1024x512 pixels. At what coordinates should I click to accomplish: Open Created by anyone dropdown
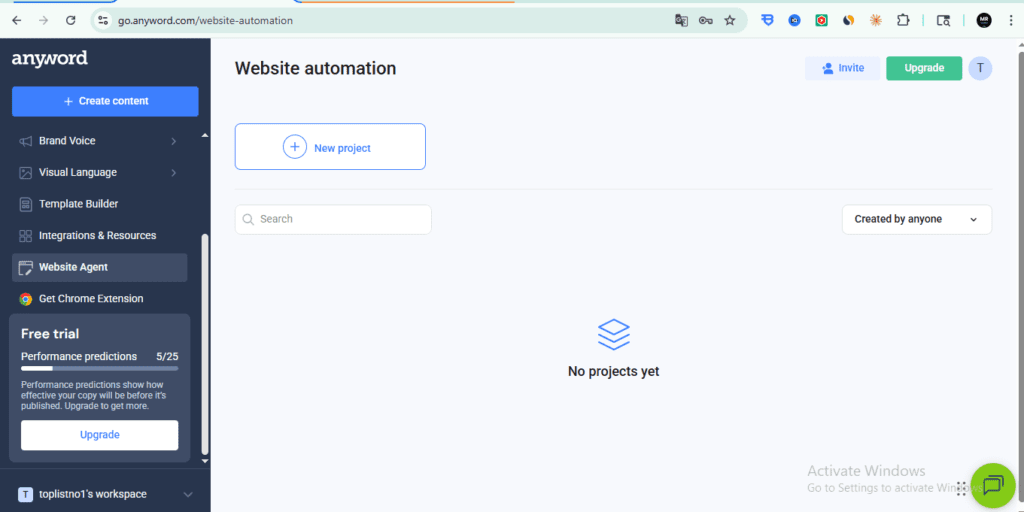(x=917, y=219)
